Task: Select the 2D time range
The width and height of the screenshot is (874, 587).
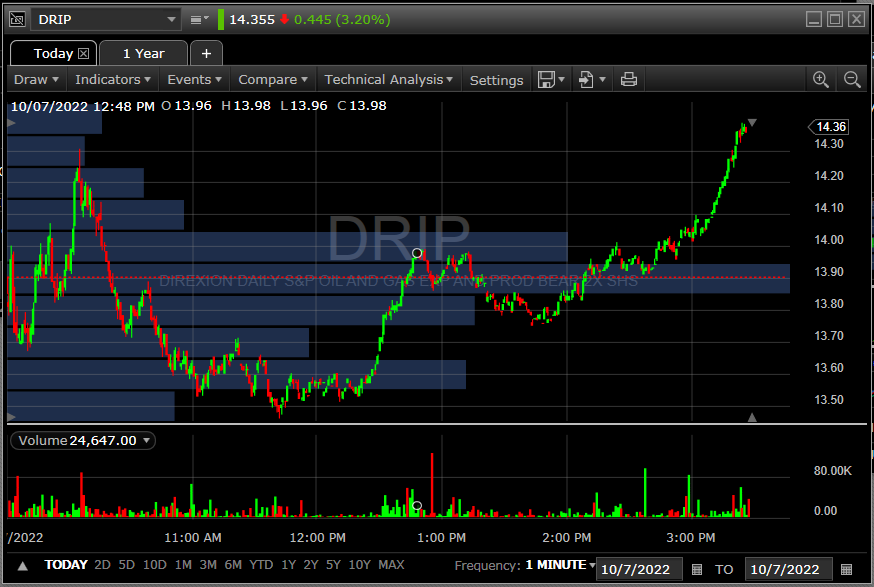Action: tap(103, 565)
